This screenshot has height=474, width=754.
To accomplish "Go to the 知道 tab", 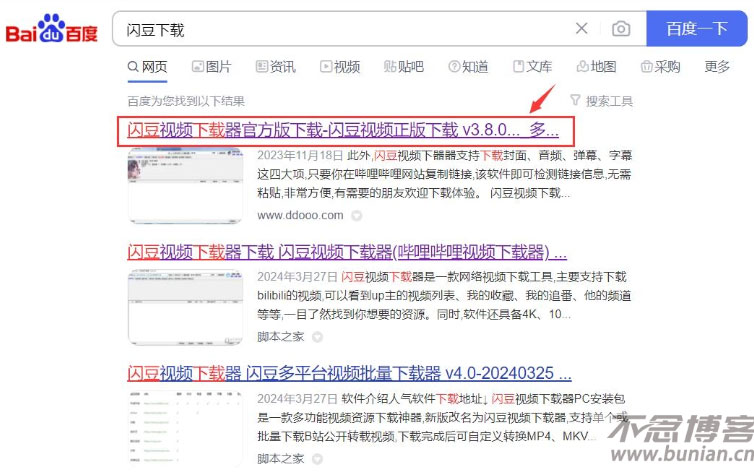I will [x=468, y=66].
